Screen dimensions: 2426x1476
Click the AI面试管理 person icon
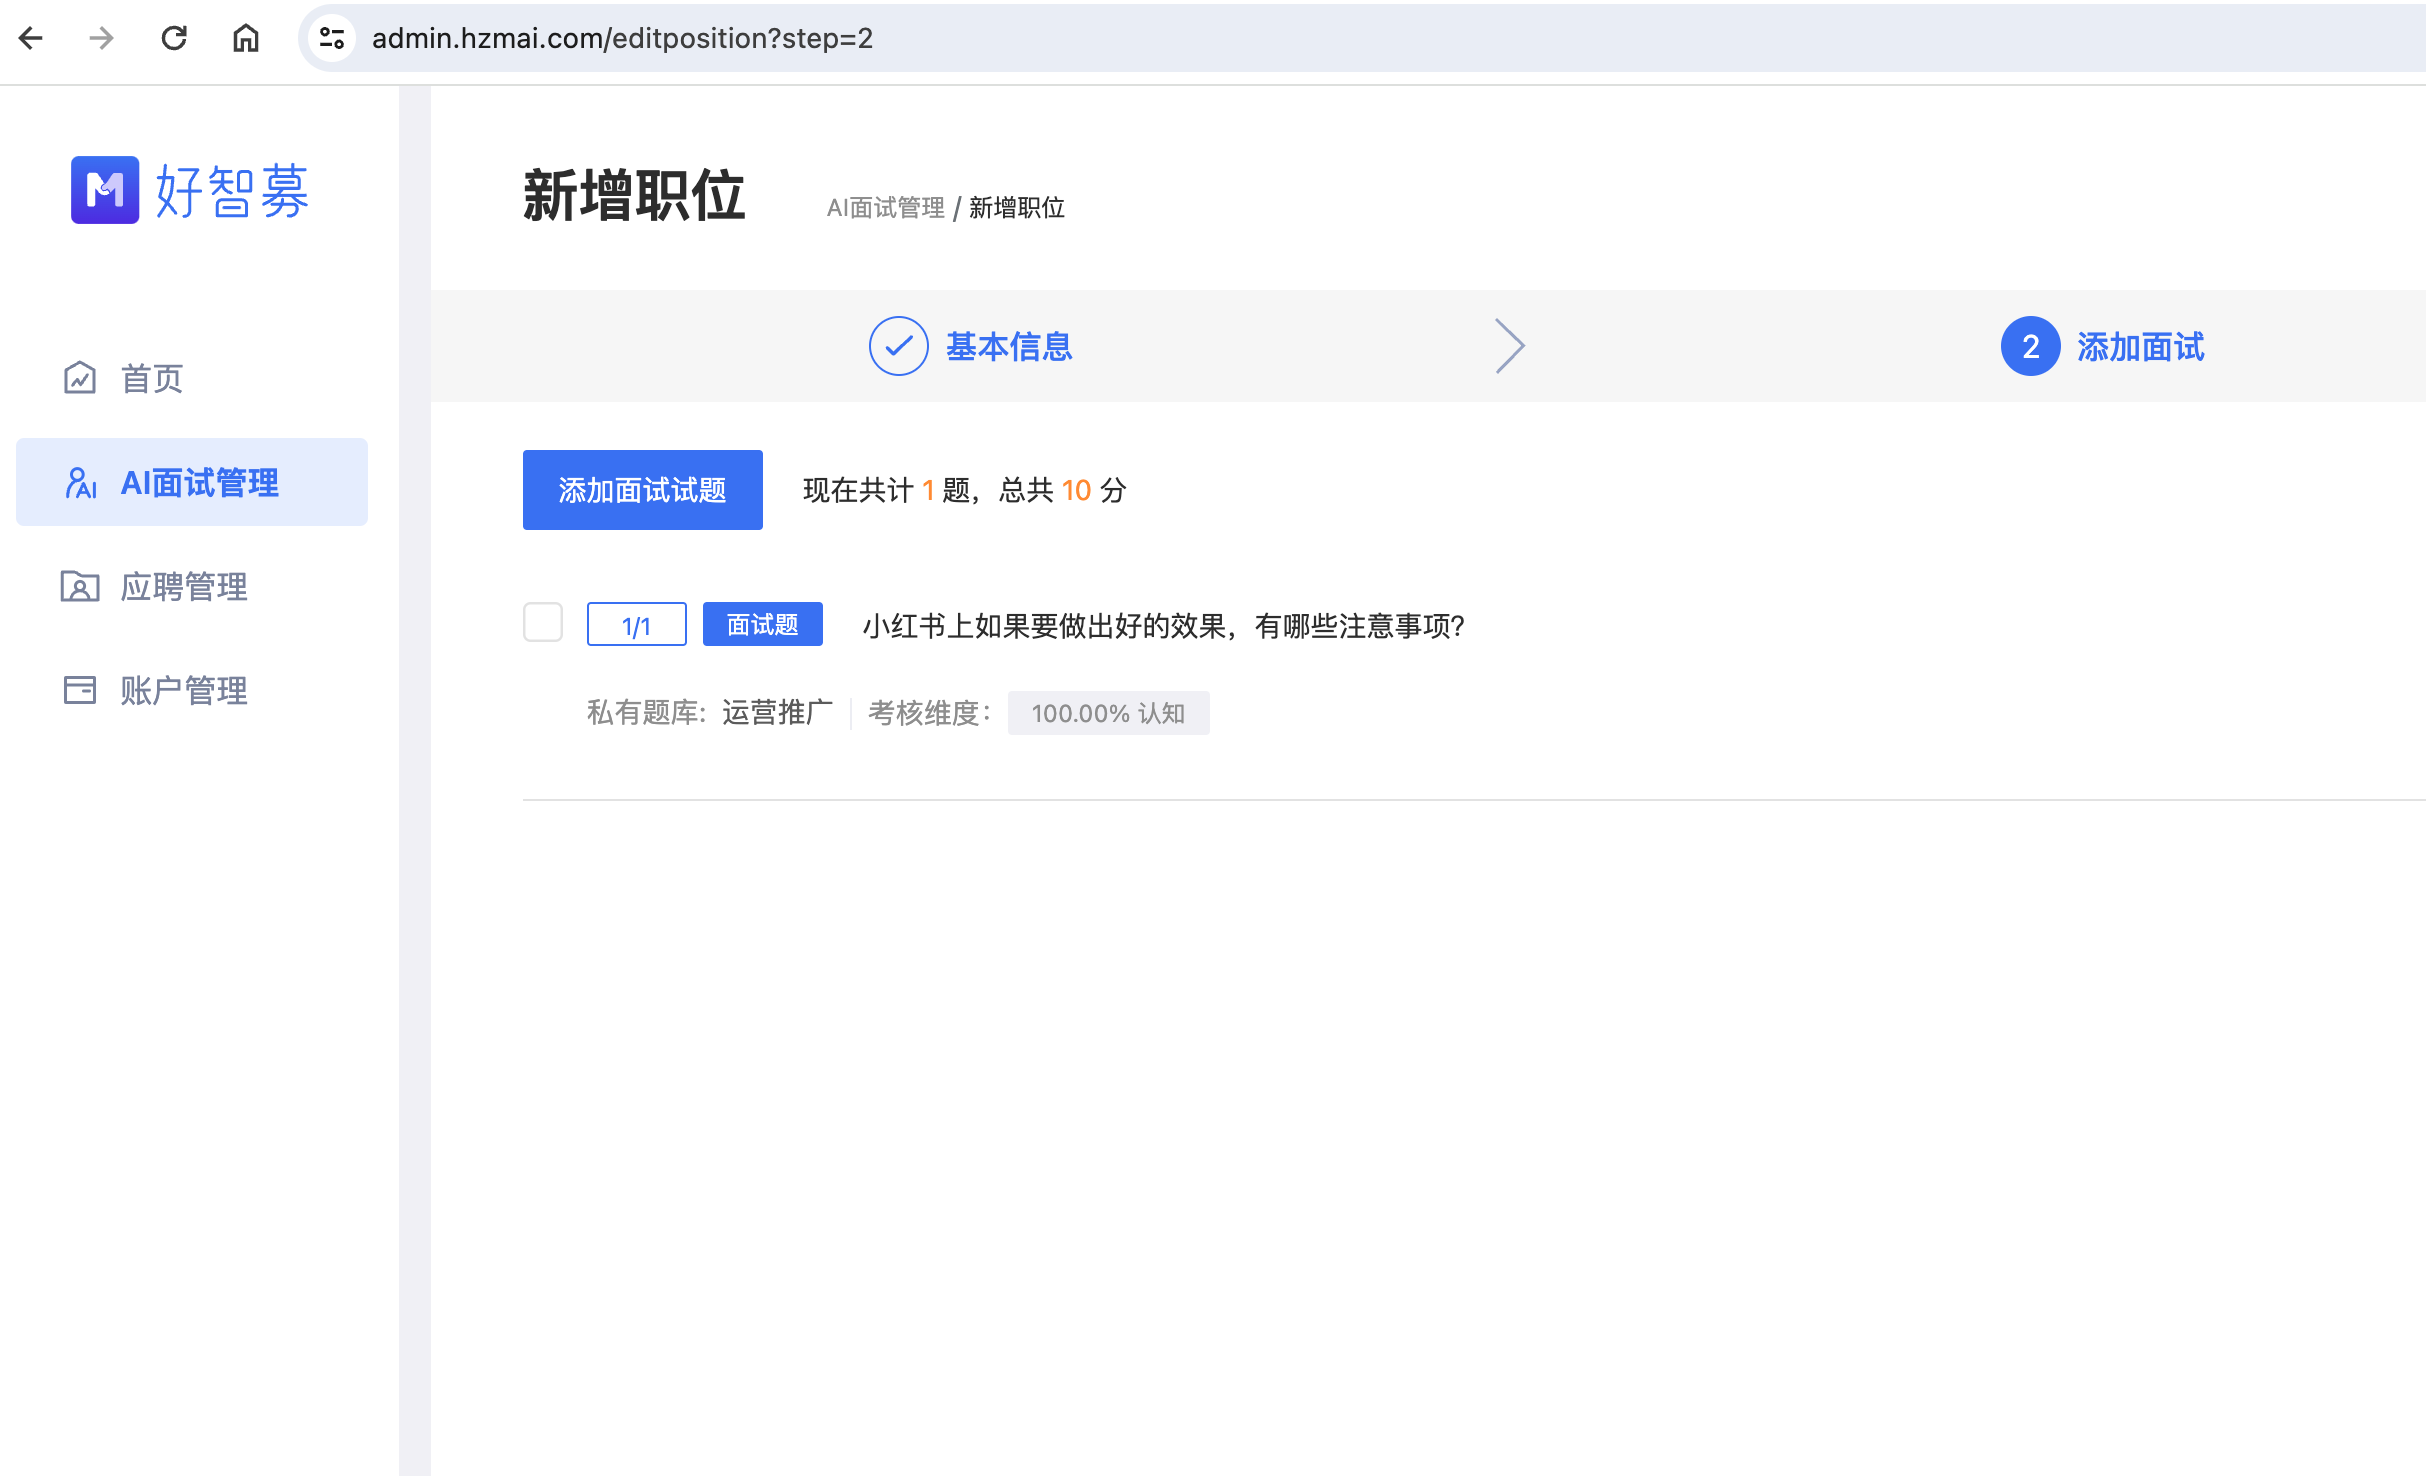pyautogui.click(x=81, y=482)
